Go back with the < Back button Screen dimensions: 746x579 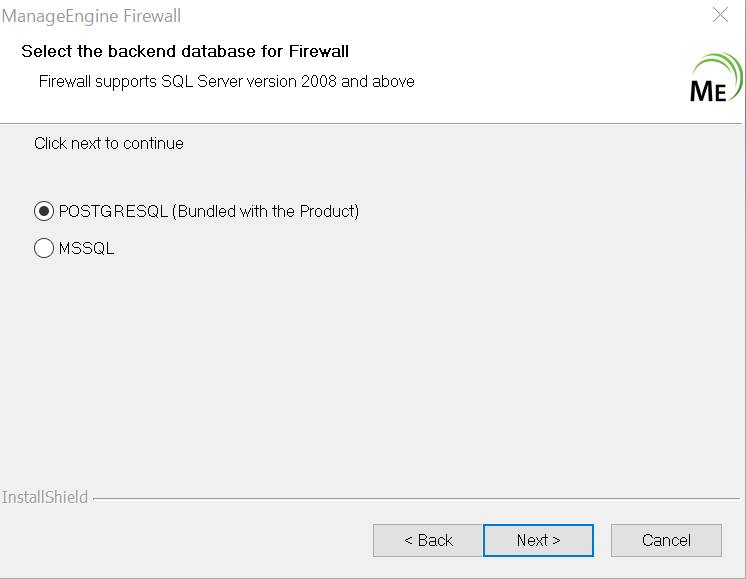[x=428, y=540]
